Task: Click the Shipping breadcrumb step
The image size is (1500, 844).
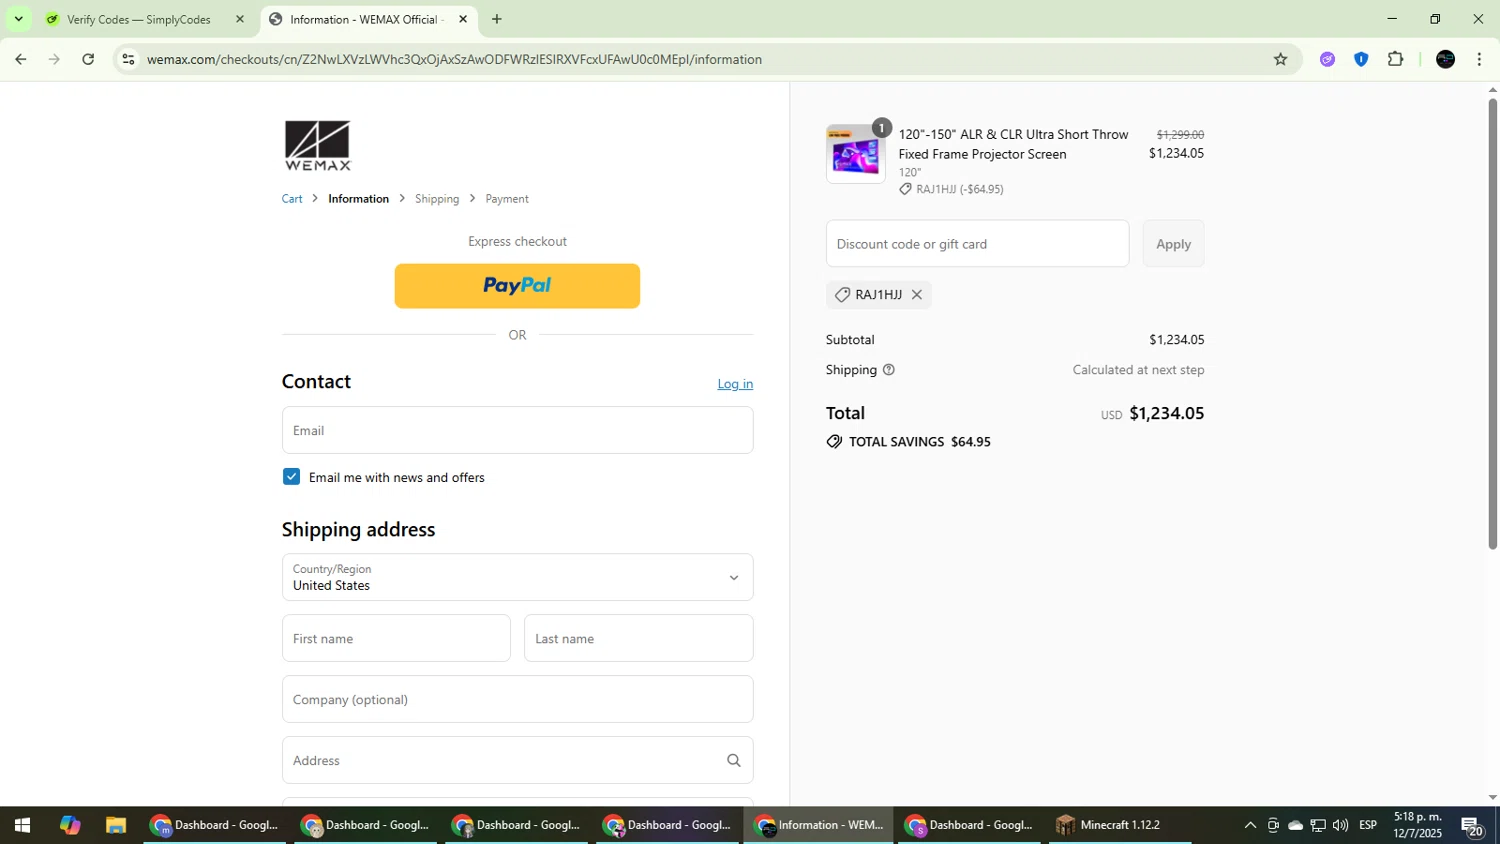Action: (x=437, y=199)
